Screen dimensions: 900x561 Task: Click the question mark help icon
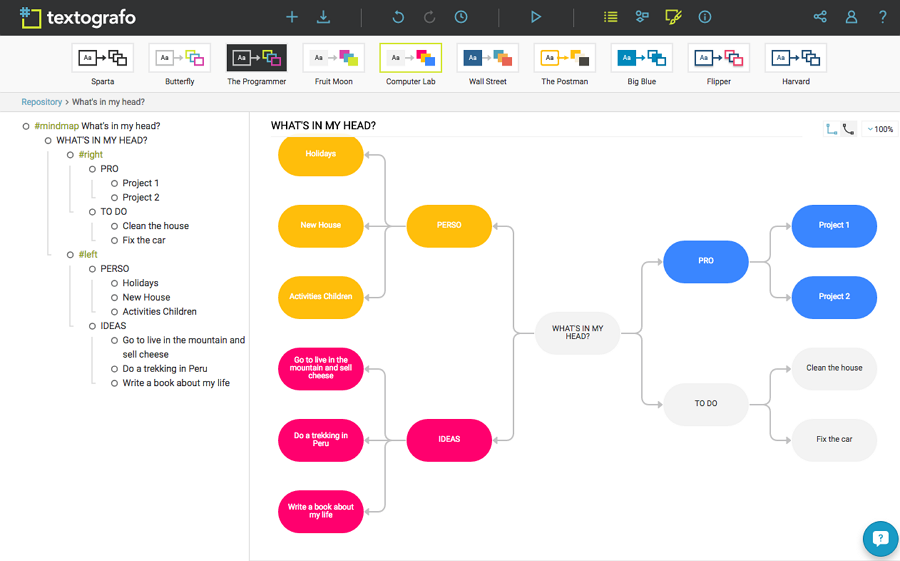pyautogui.click(x=882, y=17)
